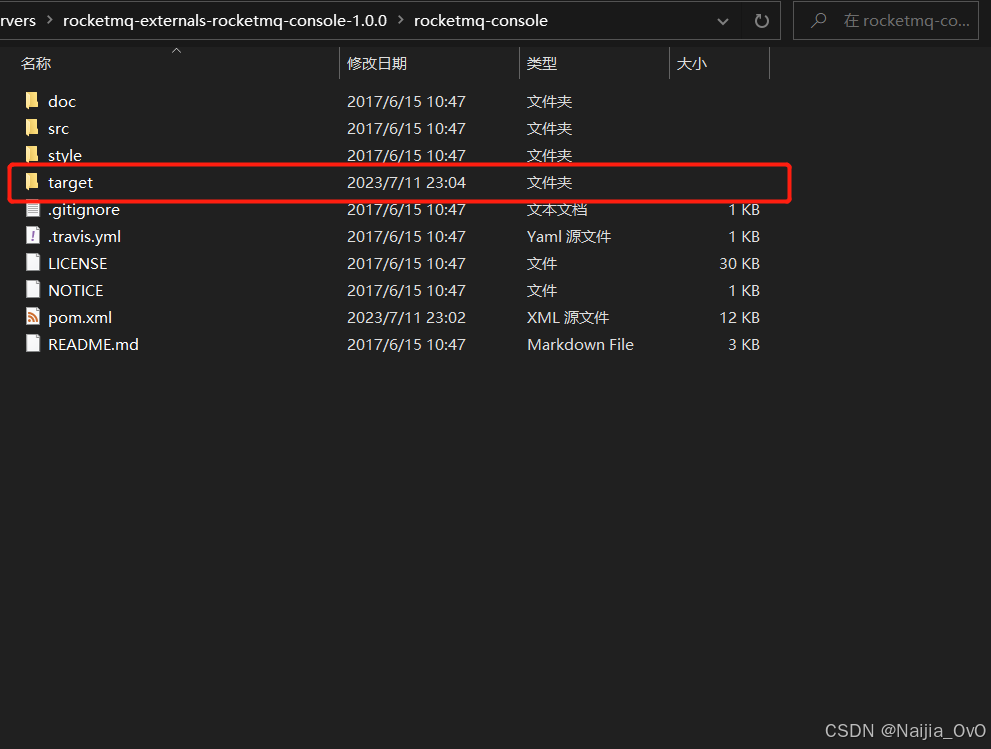Select the style folder name
Screen dimensions: 991x749
pyautogui.click(x=65, y=155)
